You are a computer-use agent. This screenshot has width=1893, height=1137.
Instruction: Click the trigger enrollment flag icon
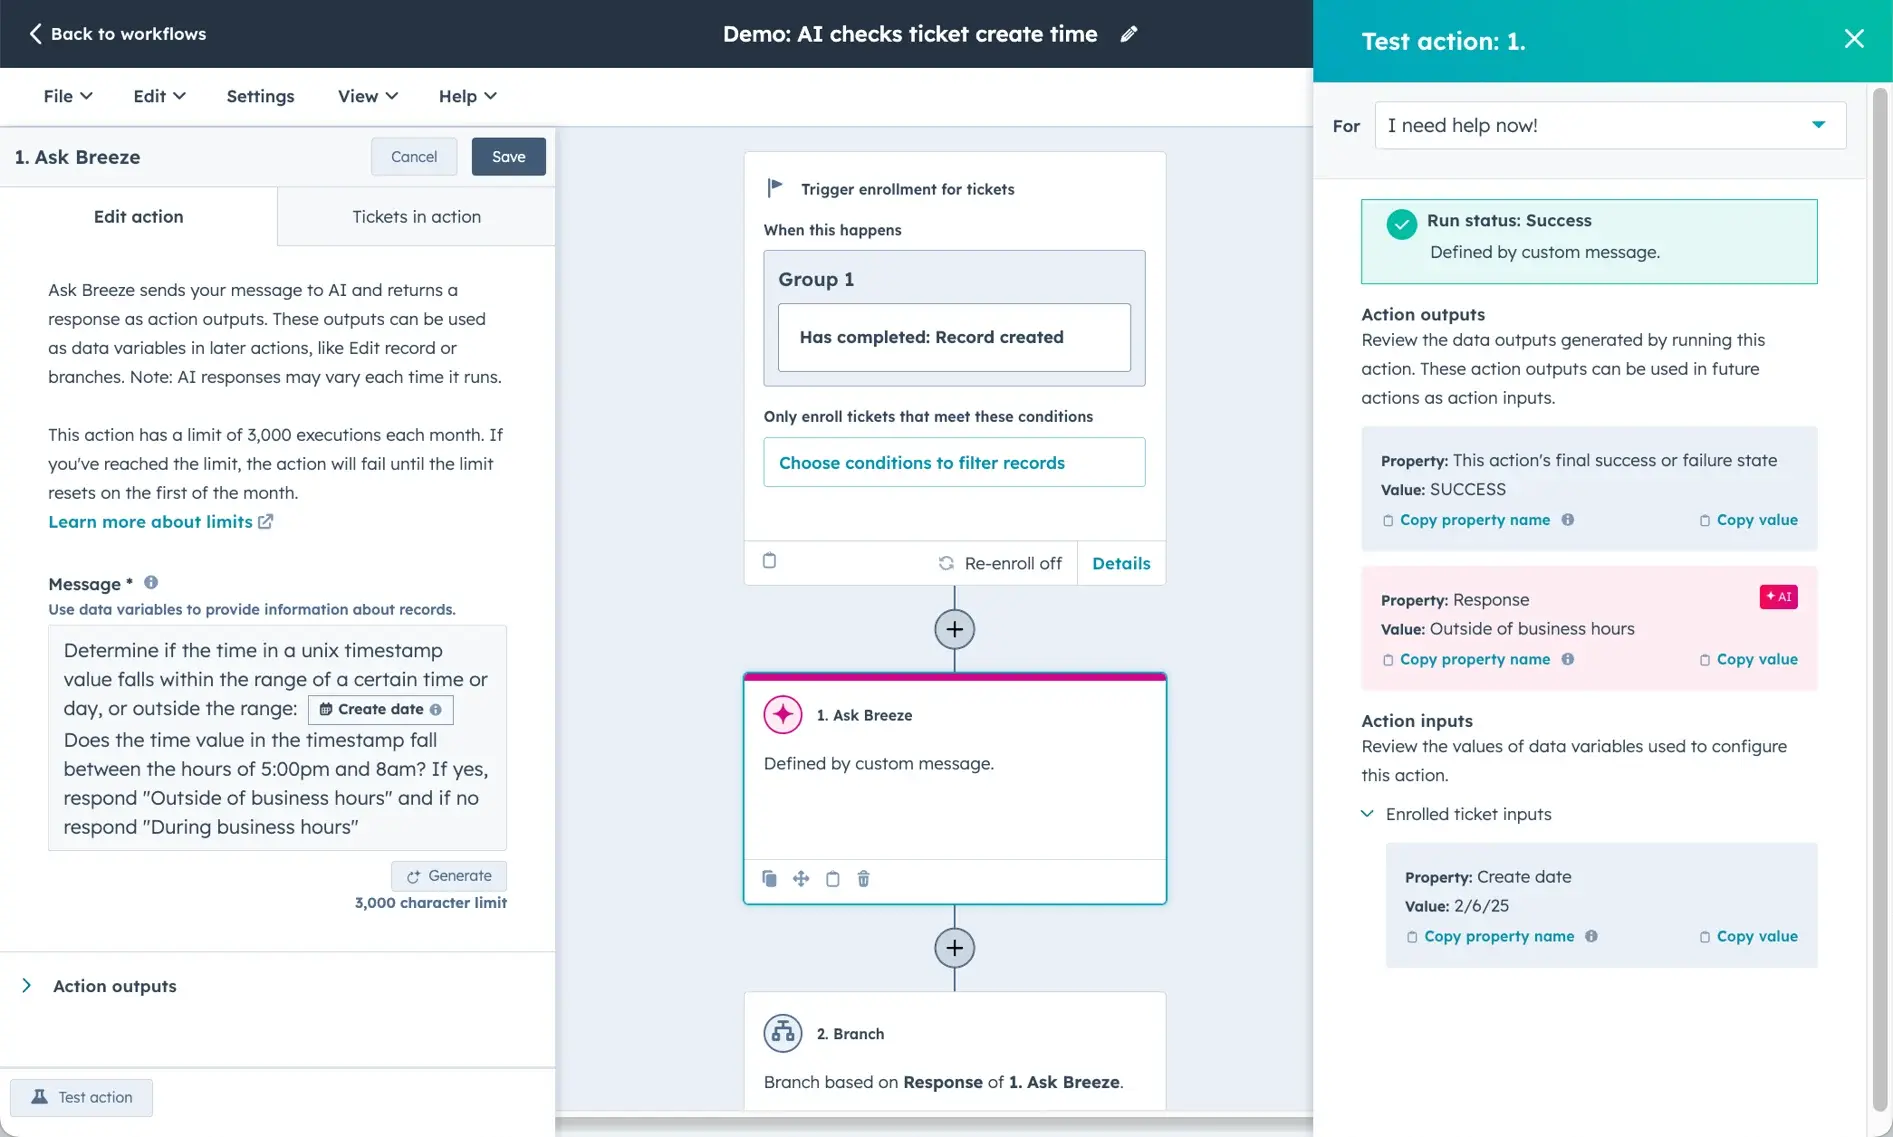click(775, 188)
